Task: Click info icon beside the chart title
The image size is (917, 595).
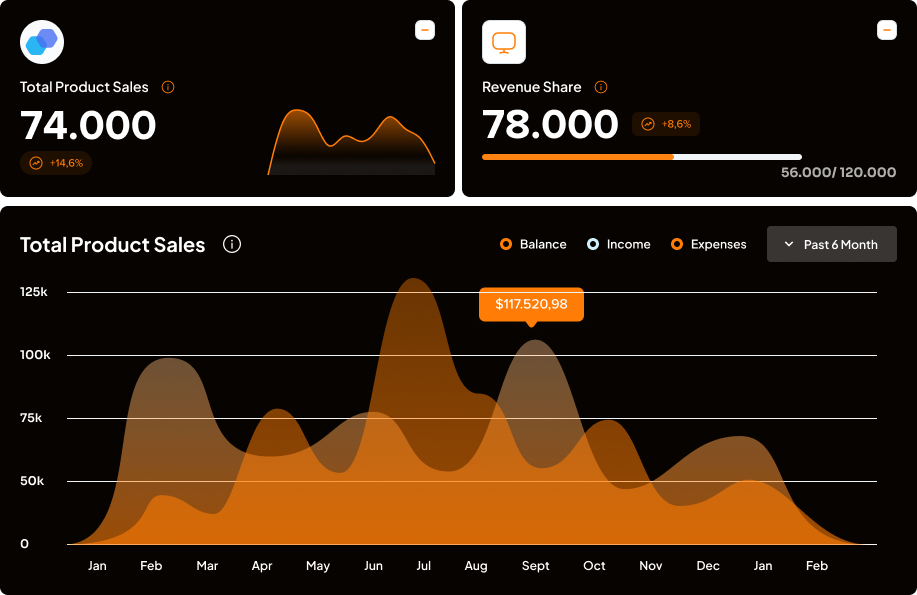Action: [x=232, y=244]
